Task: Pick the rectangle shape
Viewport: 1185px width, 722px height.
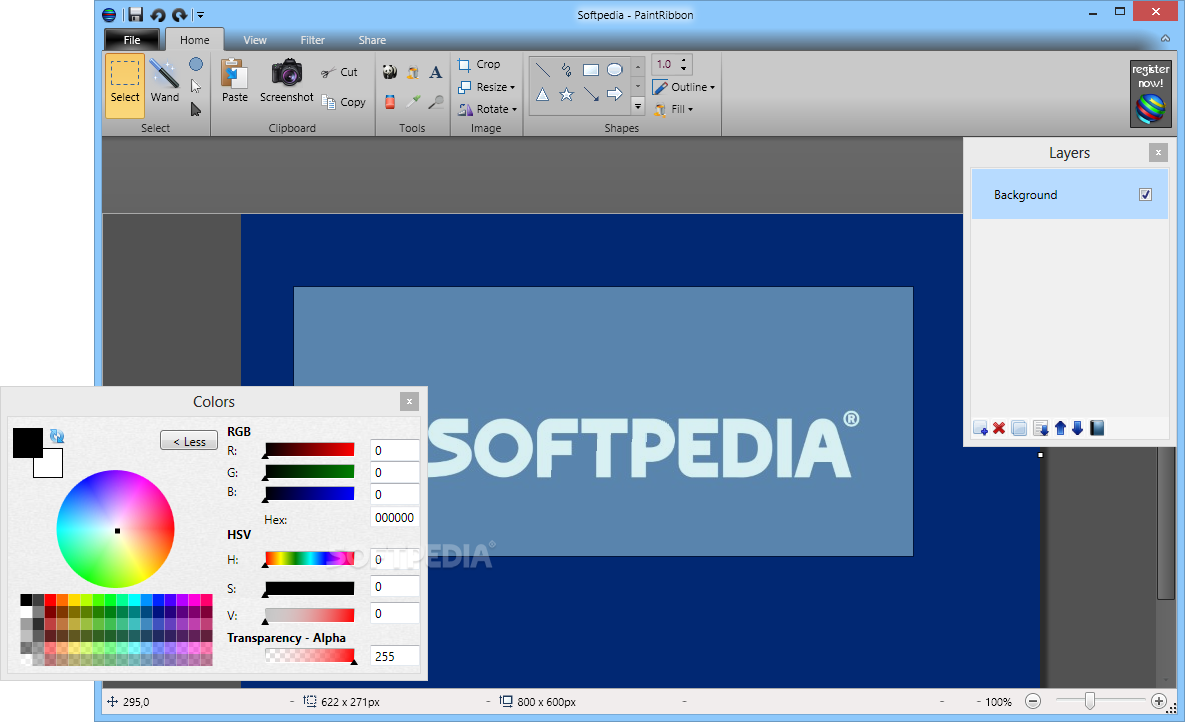Action: point(591,70)
